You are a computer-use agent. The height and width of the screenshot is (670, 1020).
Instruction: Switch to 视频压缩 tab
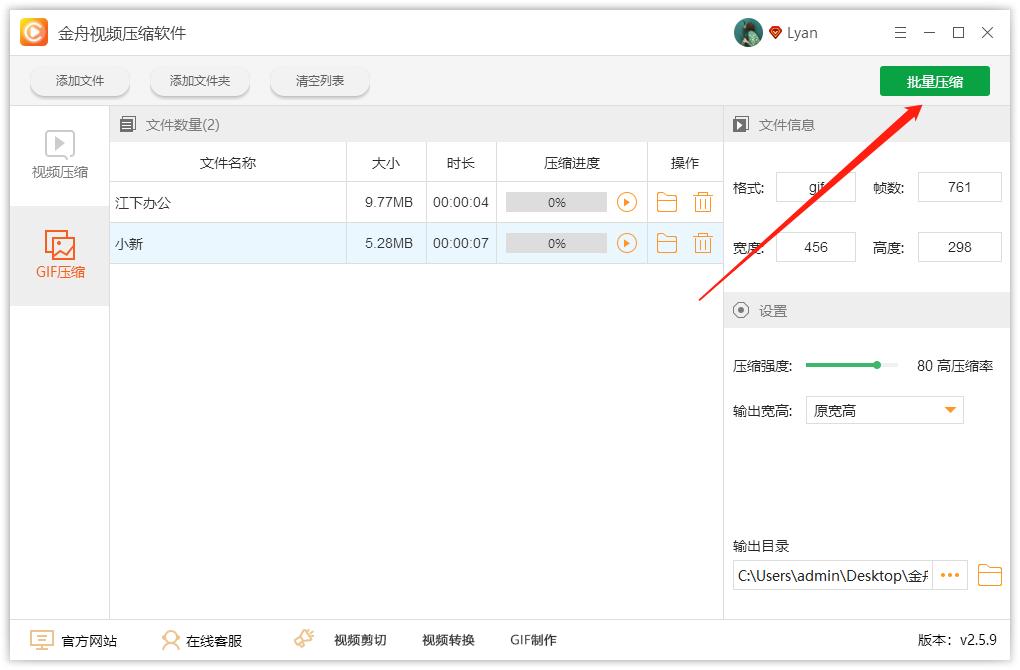(x=60, y=156)
